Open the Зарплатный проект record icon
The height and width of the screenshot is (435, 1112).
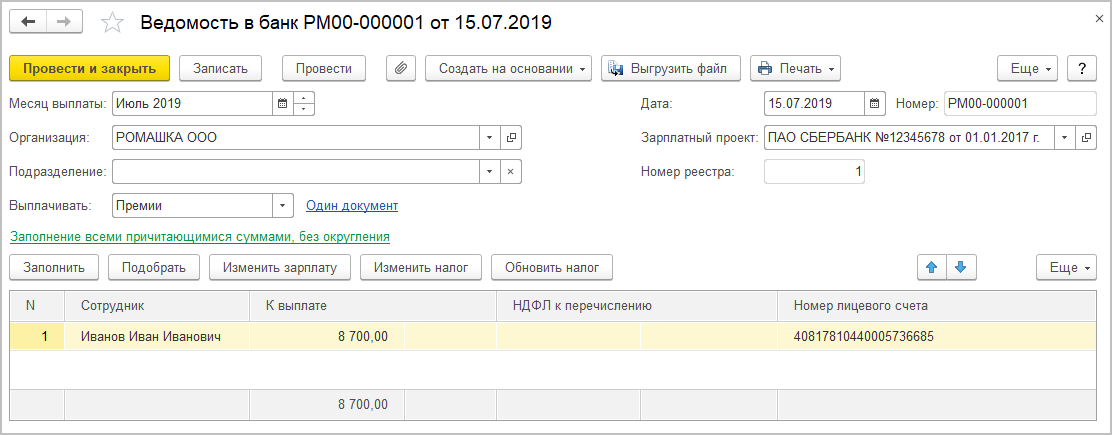tap(1085, 137)
